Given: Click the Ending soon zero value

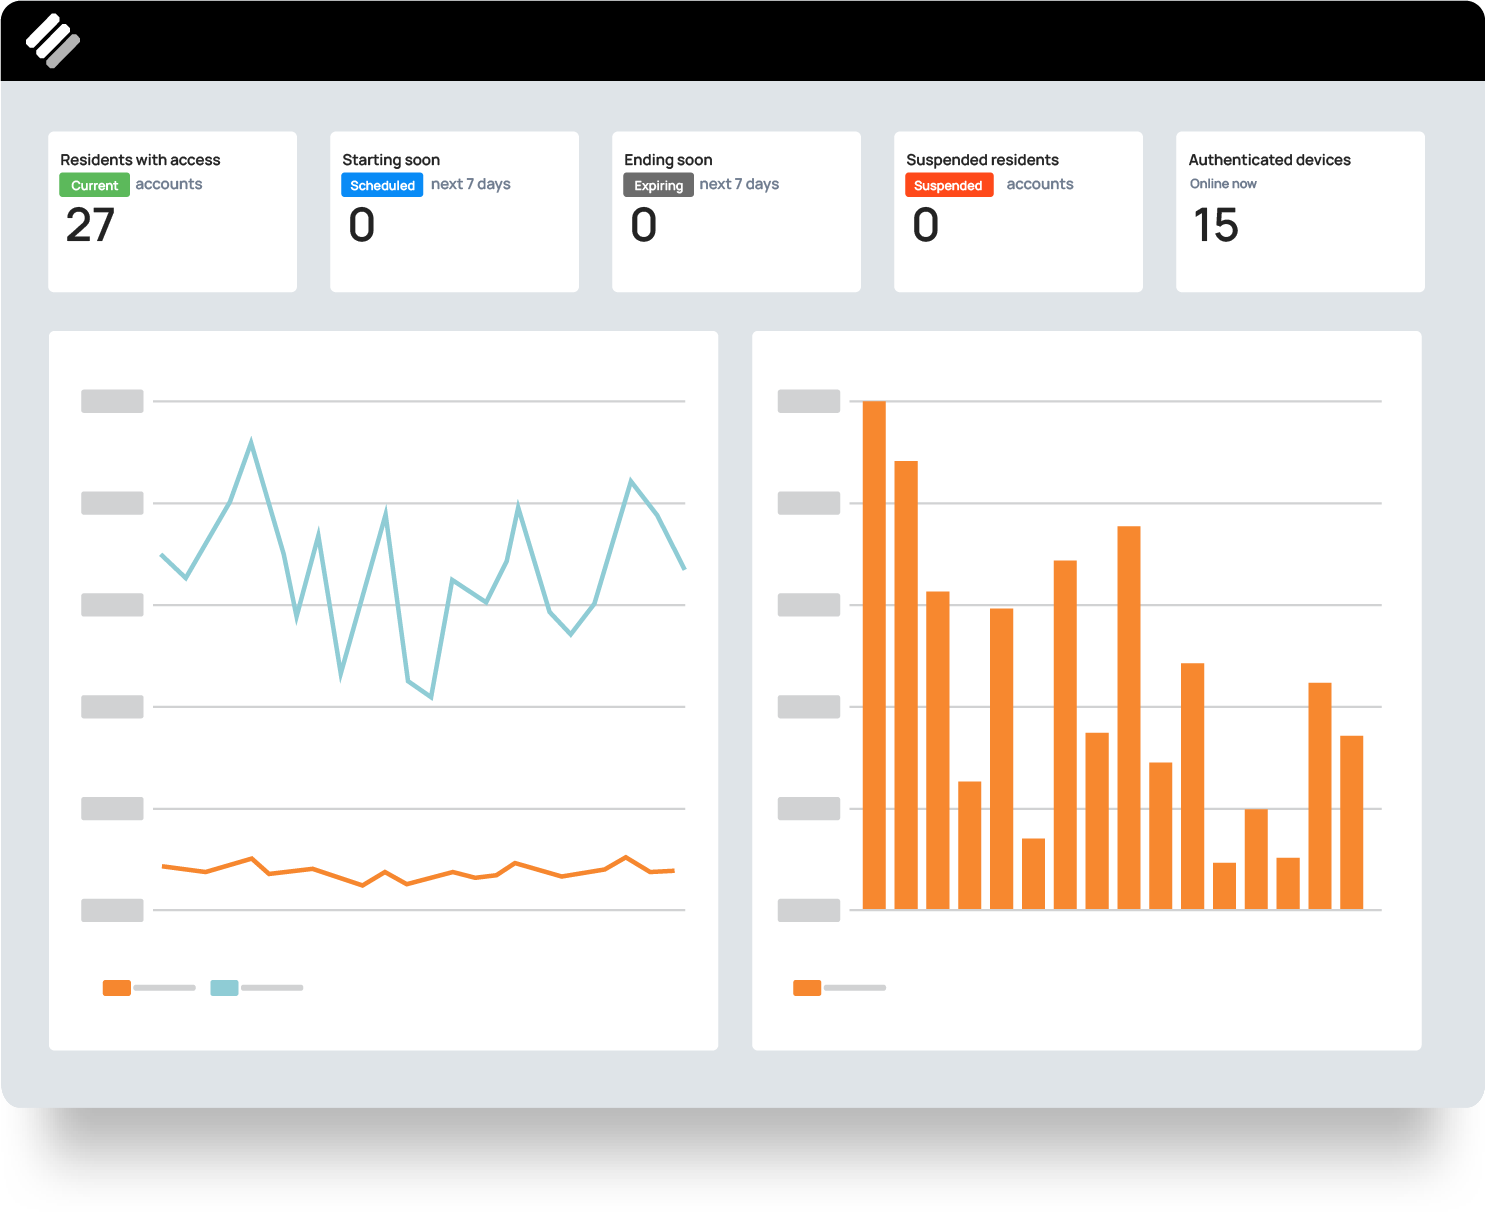Looking at the screenshot, I should click(x=644, y=225).
